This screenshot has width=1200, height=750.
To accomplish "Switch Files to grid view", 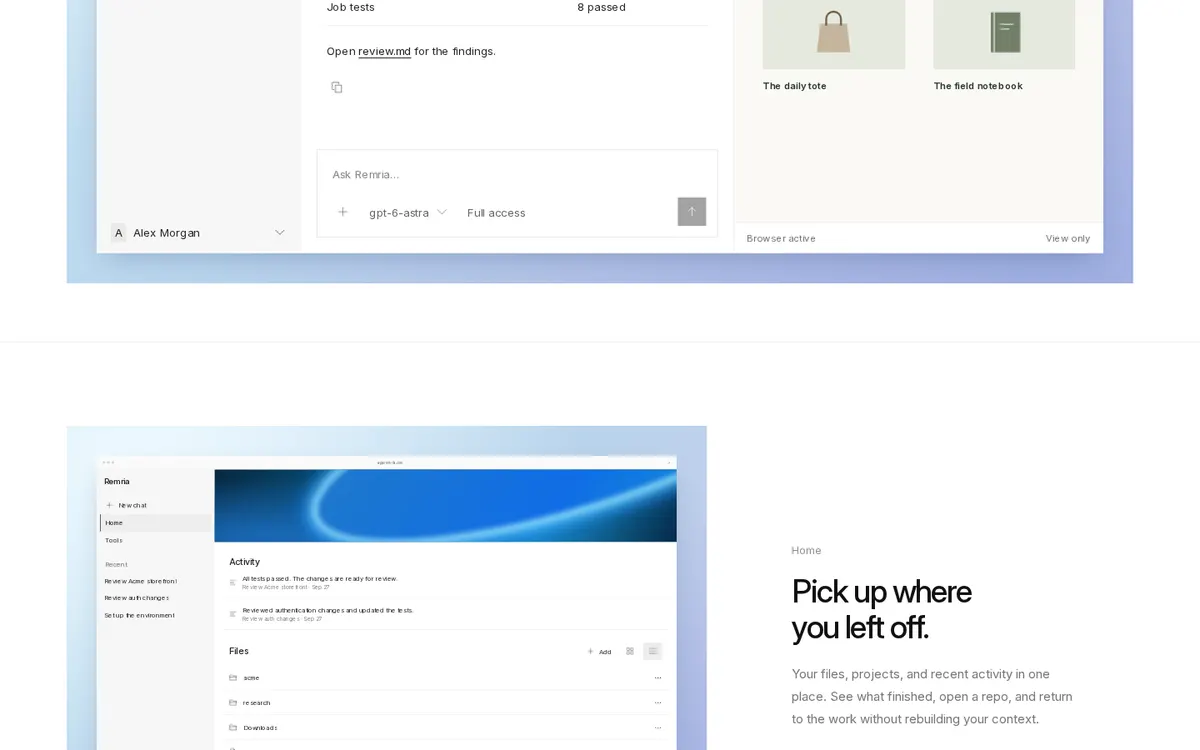I will point(630,651).
